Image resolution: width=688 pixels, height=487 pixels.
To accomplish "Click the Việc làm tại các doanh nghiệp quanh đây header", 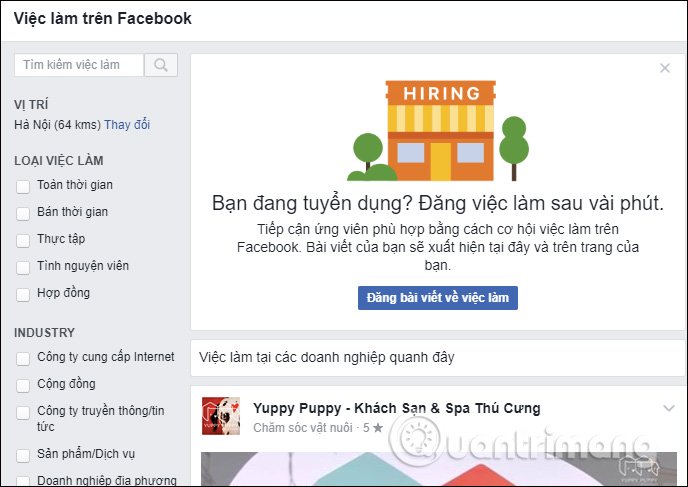I will pos(326,357).
